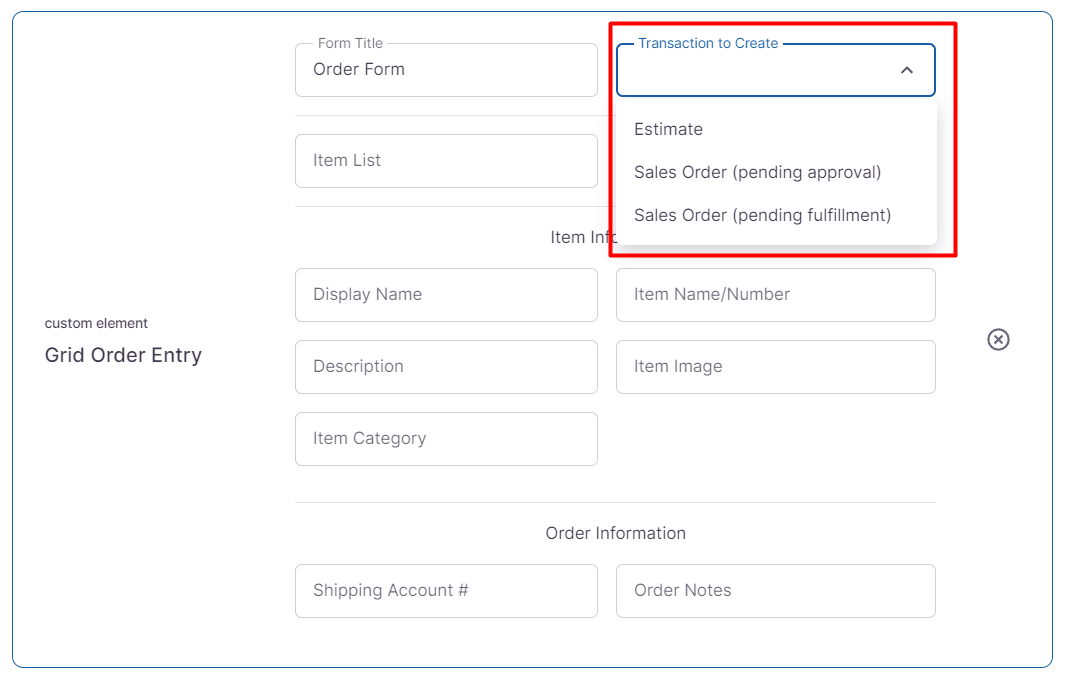
Task: Click the custom element label
Action: pyautogui.click(x=96, y=323)
